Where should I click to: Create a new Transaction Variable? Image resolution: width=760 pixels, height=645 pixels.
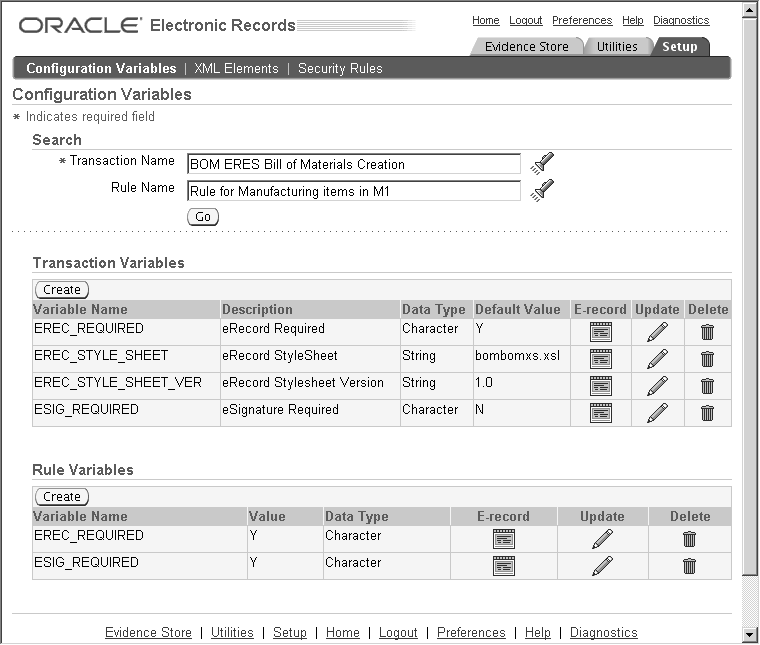point(62,290)
